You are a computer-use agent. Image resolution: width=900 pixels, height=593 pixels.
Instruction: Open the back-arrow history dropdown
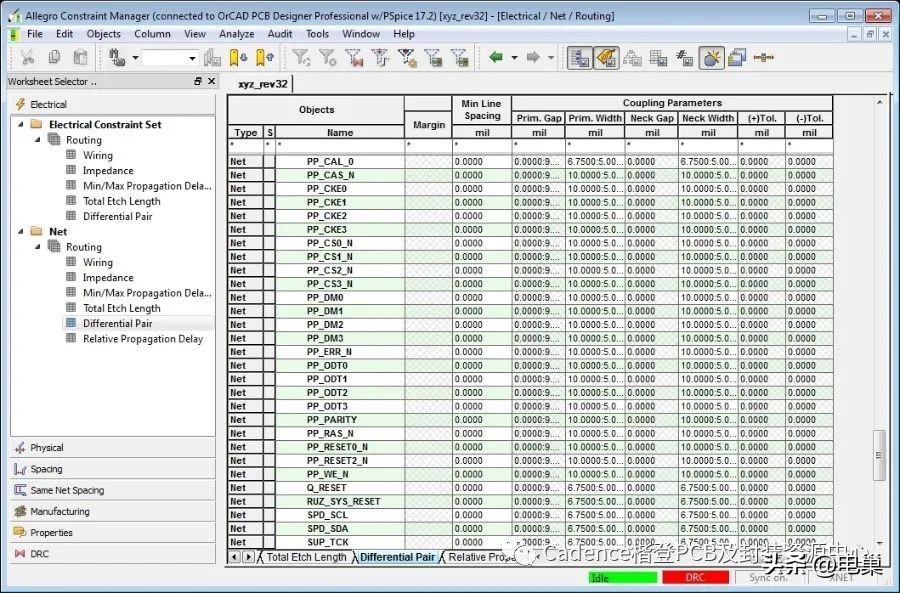pyautogui.click(x=513, y=57)
